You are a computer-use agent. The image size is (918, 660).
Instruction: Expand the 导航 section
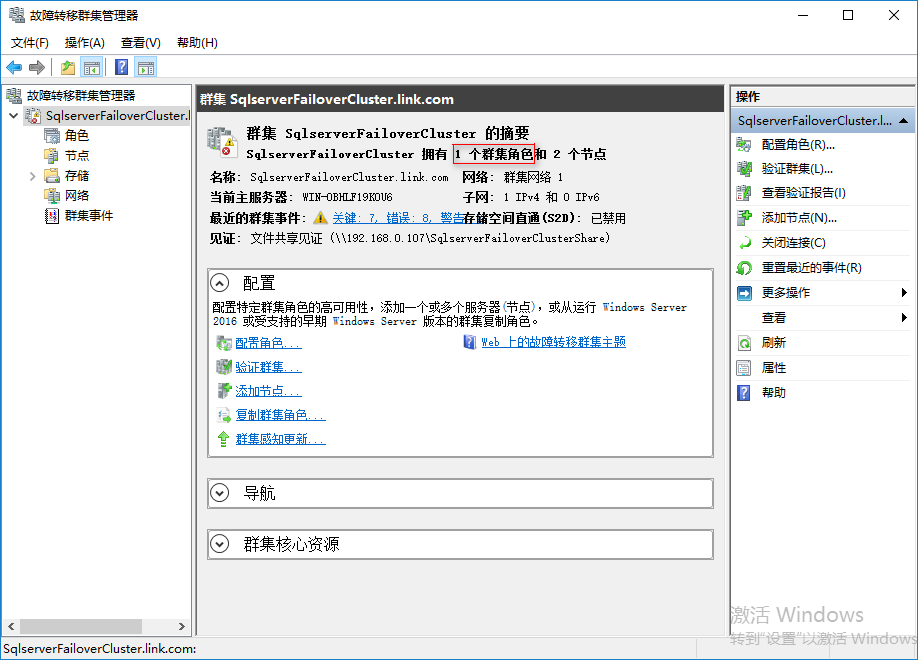point(220,493)
